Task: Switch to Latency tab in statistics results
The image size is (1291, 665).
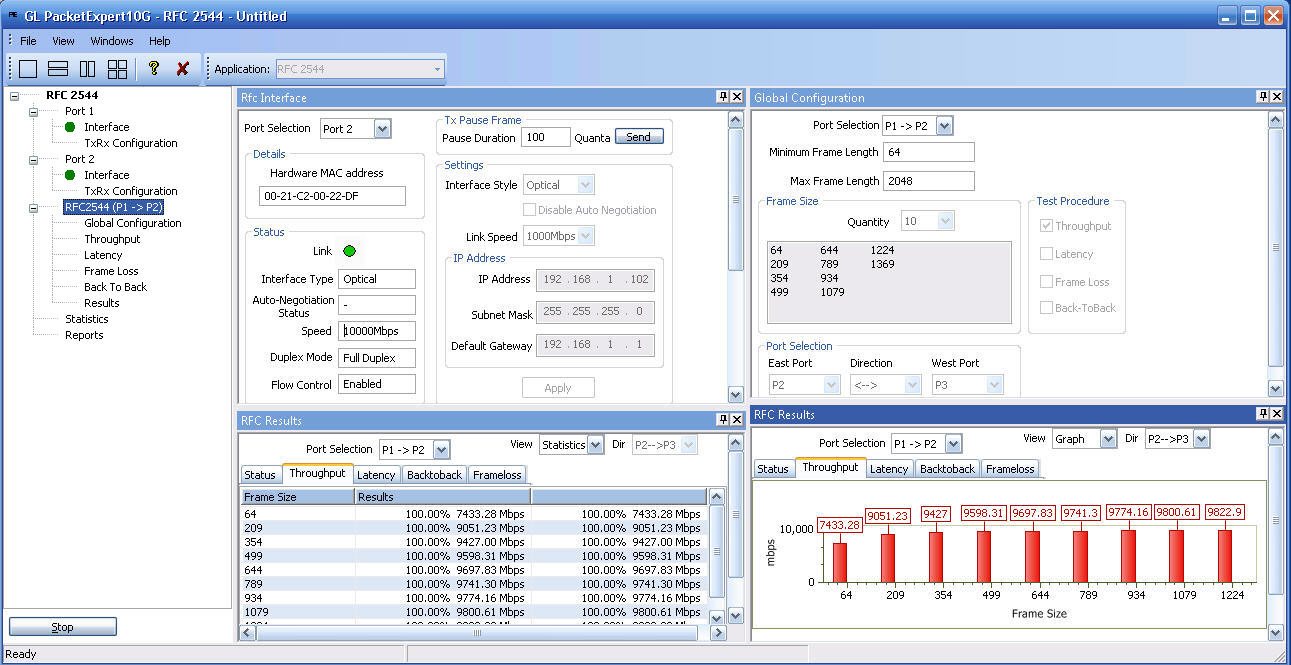Action: [376, 475]
